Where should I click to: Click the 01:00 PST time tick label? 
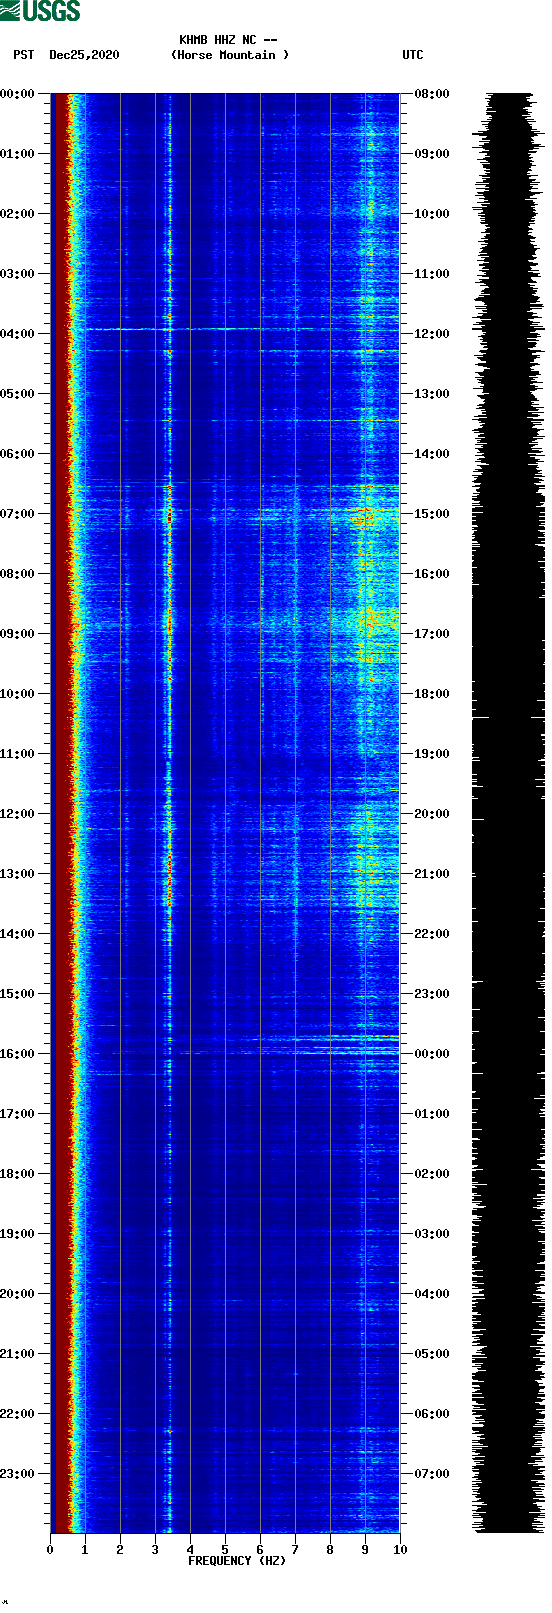[18, 154]
